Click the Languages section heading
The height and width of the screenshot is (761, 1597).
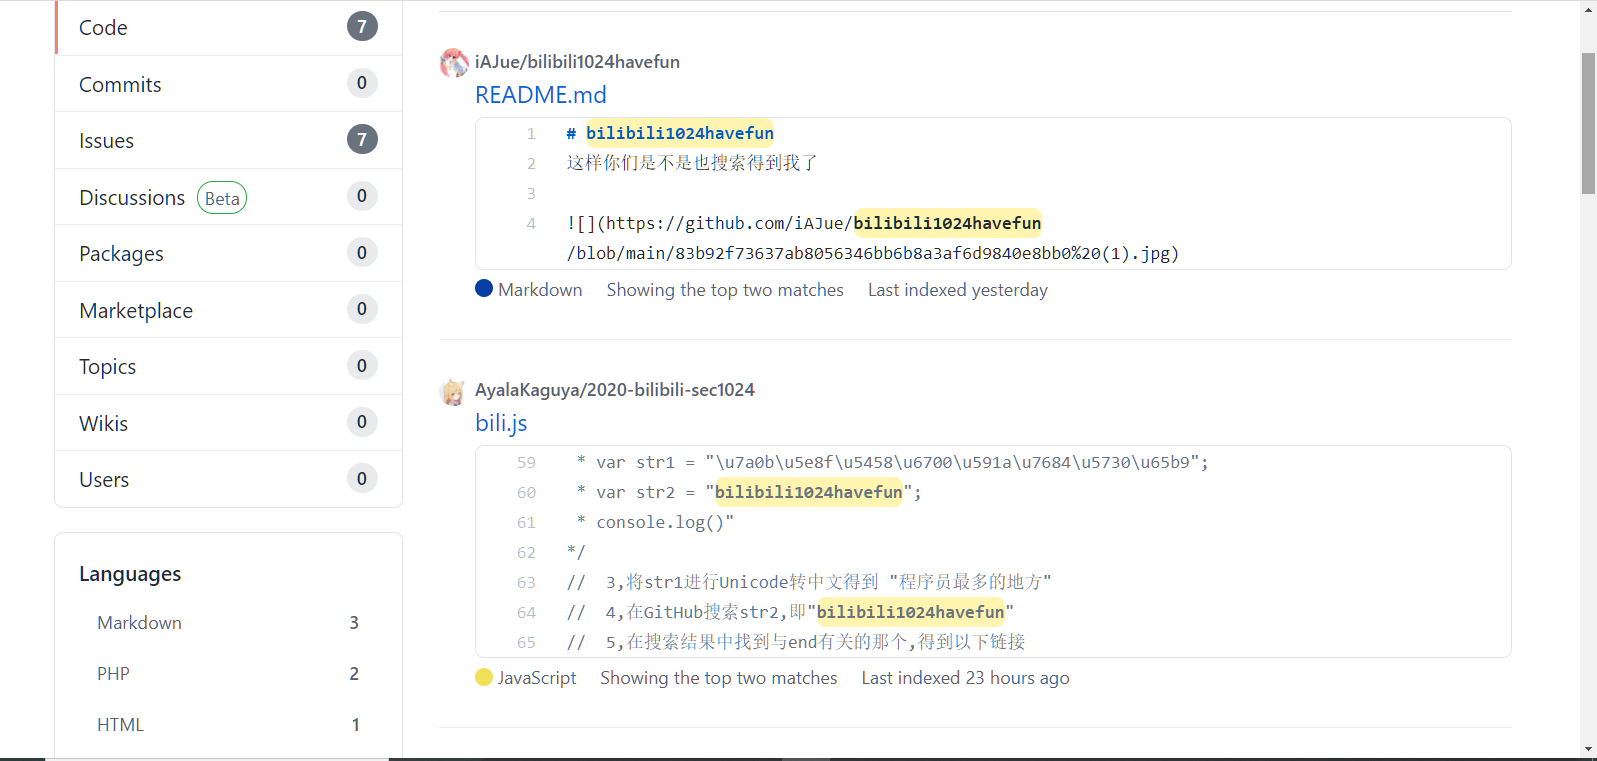[x=130, y=574]
